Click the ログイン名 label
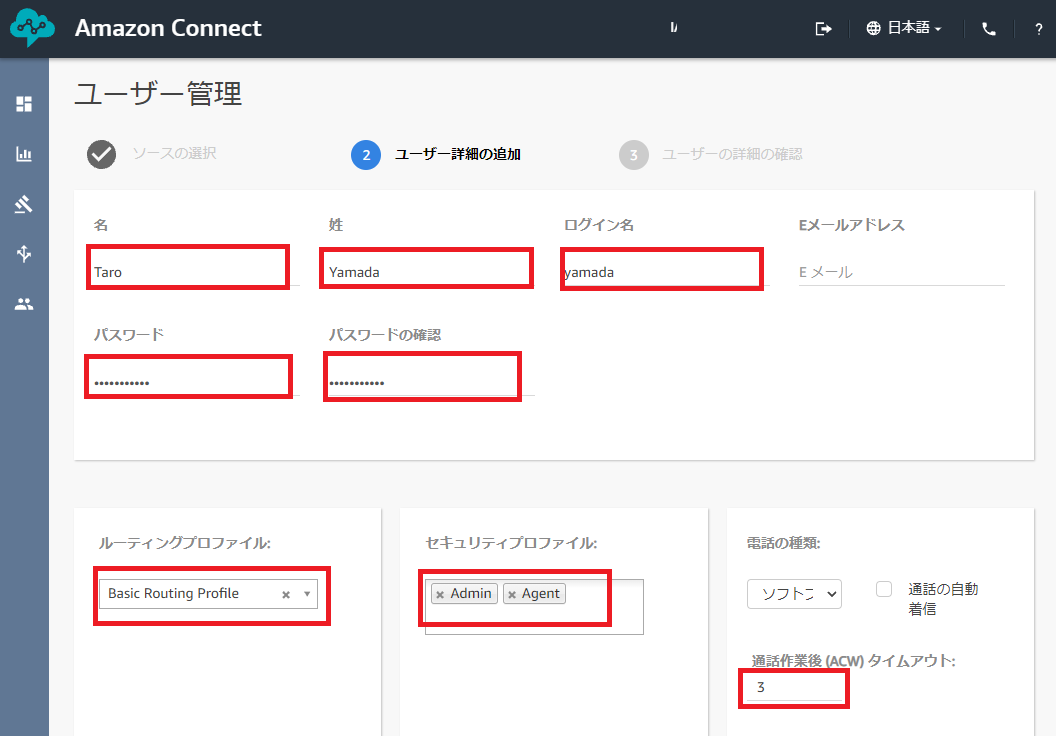The height and width of the screenshot is (736, 1056). pyautogui.click(x=599, y=225)
